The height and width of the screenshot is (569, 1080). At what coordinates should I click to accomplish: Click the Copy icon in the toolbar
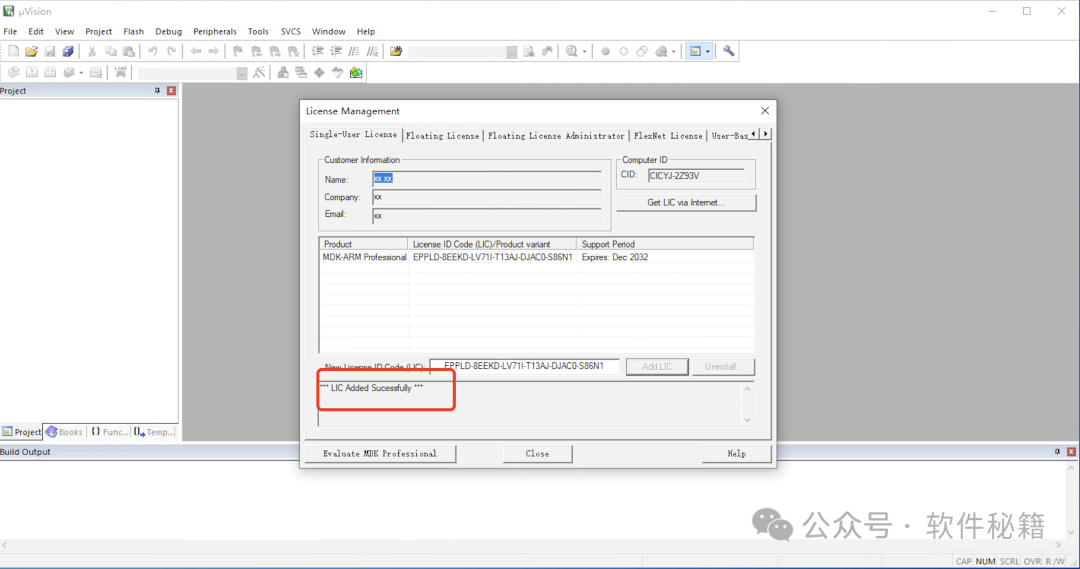point(110,52)
